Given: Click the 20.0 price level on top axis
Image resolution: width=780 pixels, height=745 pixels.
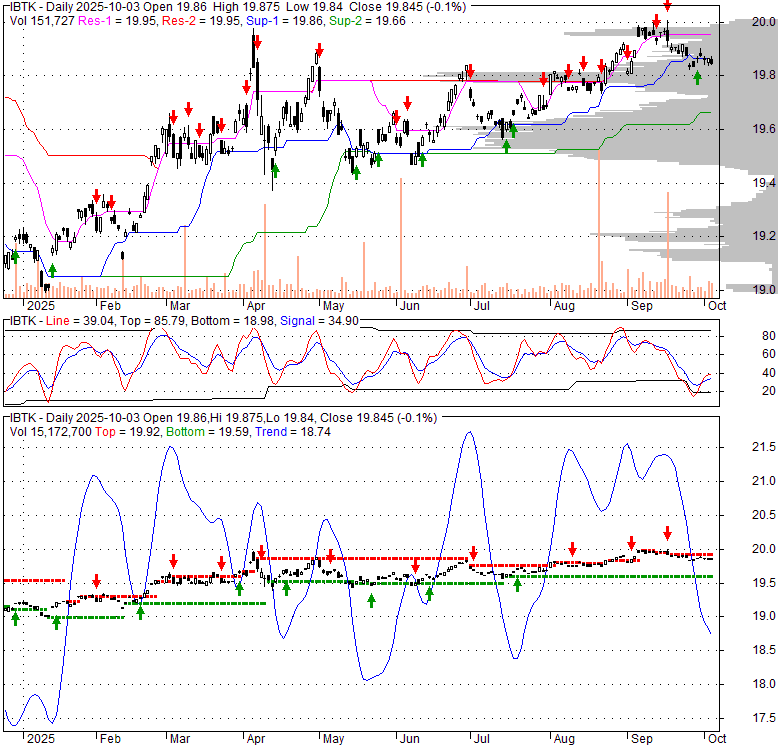Looking at the screenshot, I should 763,22.
